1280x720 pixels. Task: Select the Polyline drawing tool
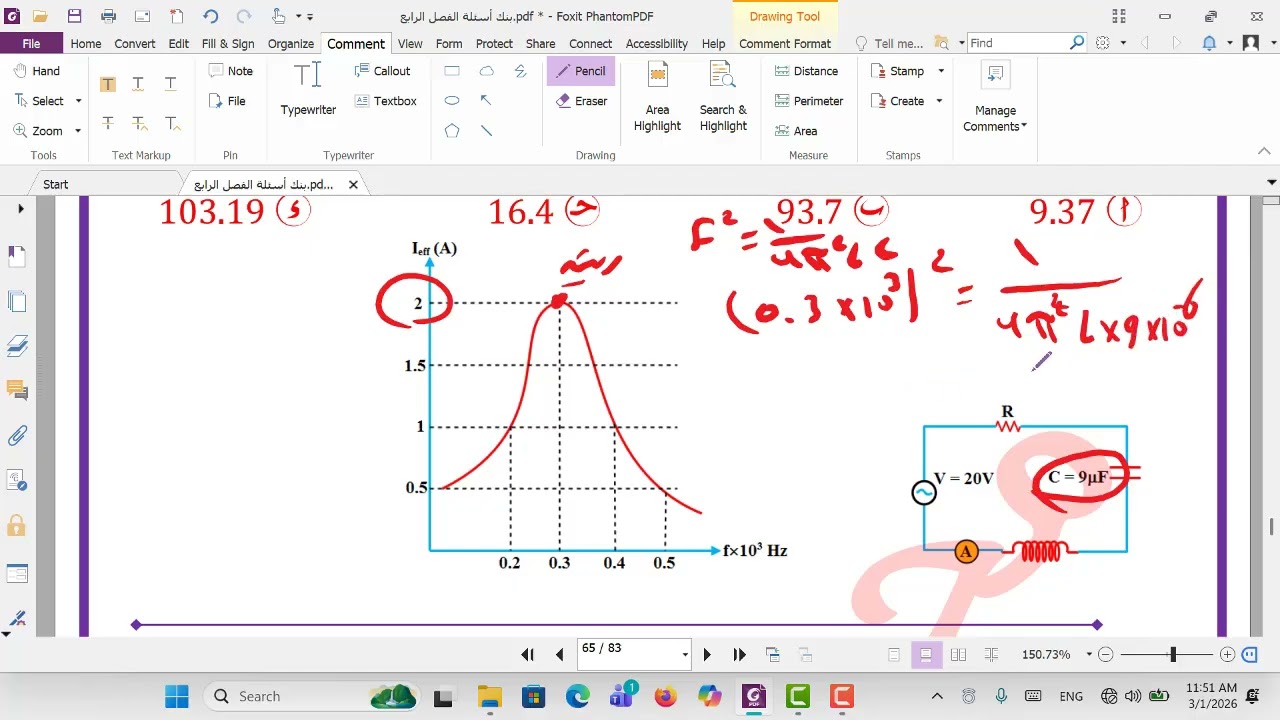[520, 71]
